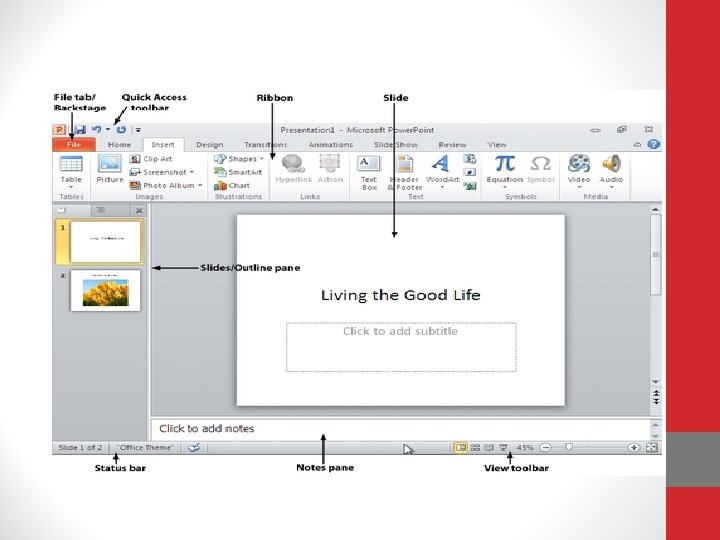Go to next slide button on scrollbar
The image size is (720, 540).
point(656,401)
